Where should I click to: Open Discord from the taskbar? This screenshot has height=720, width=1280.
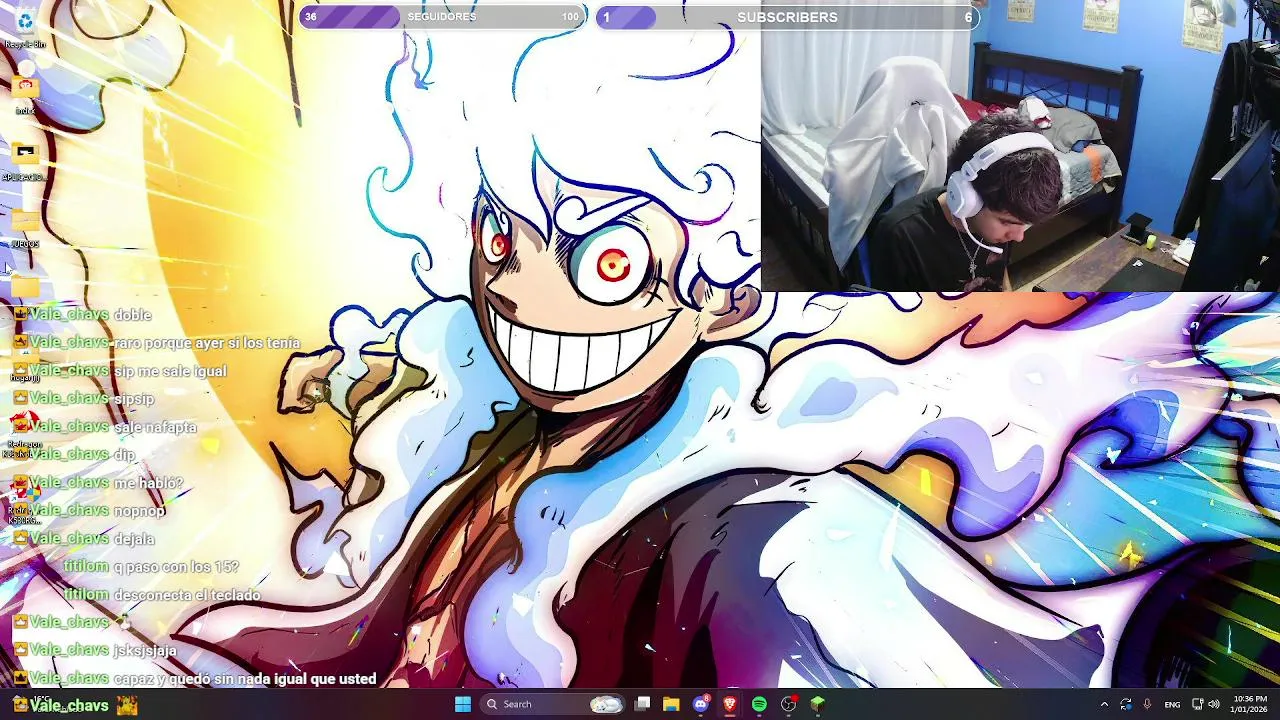click(701, 704)
